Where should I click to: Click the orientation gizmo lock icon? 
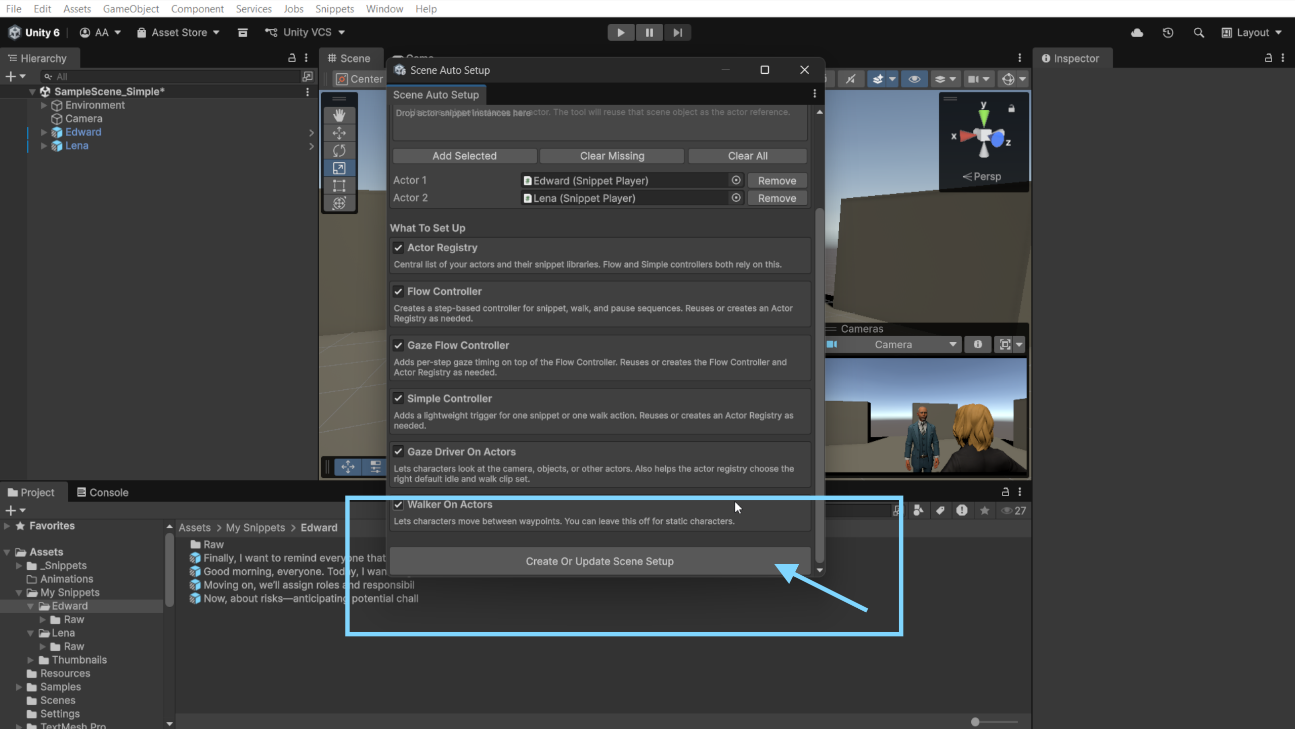point(1011,108)
